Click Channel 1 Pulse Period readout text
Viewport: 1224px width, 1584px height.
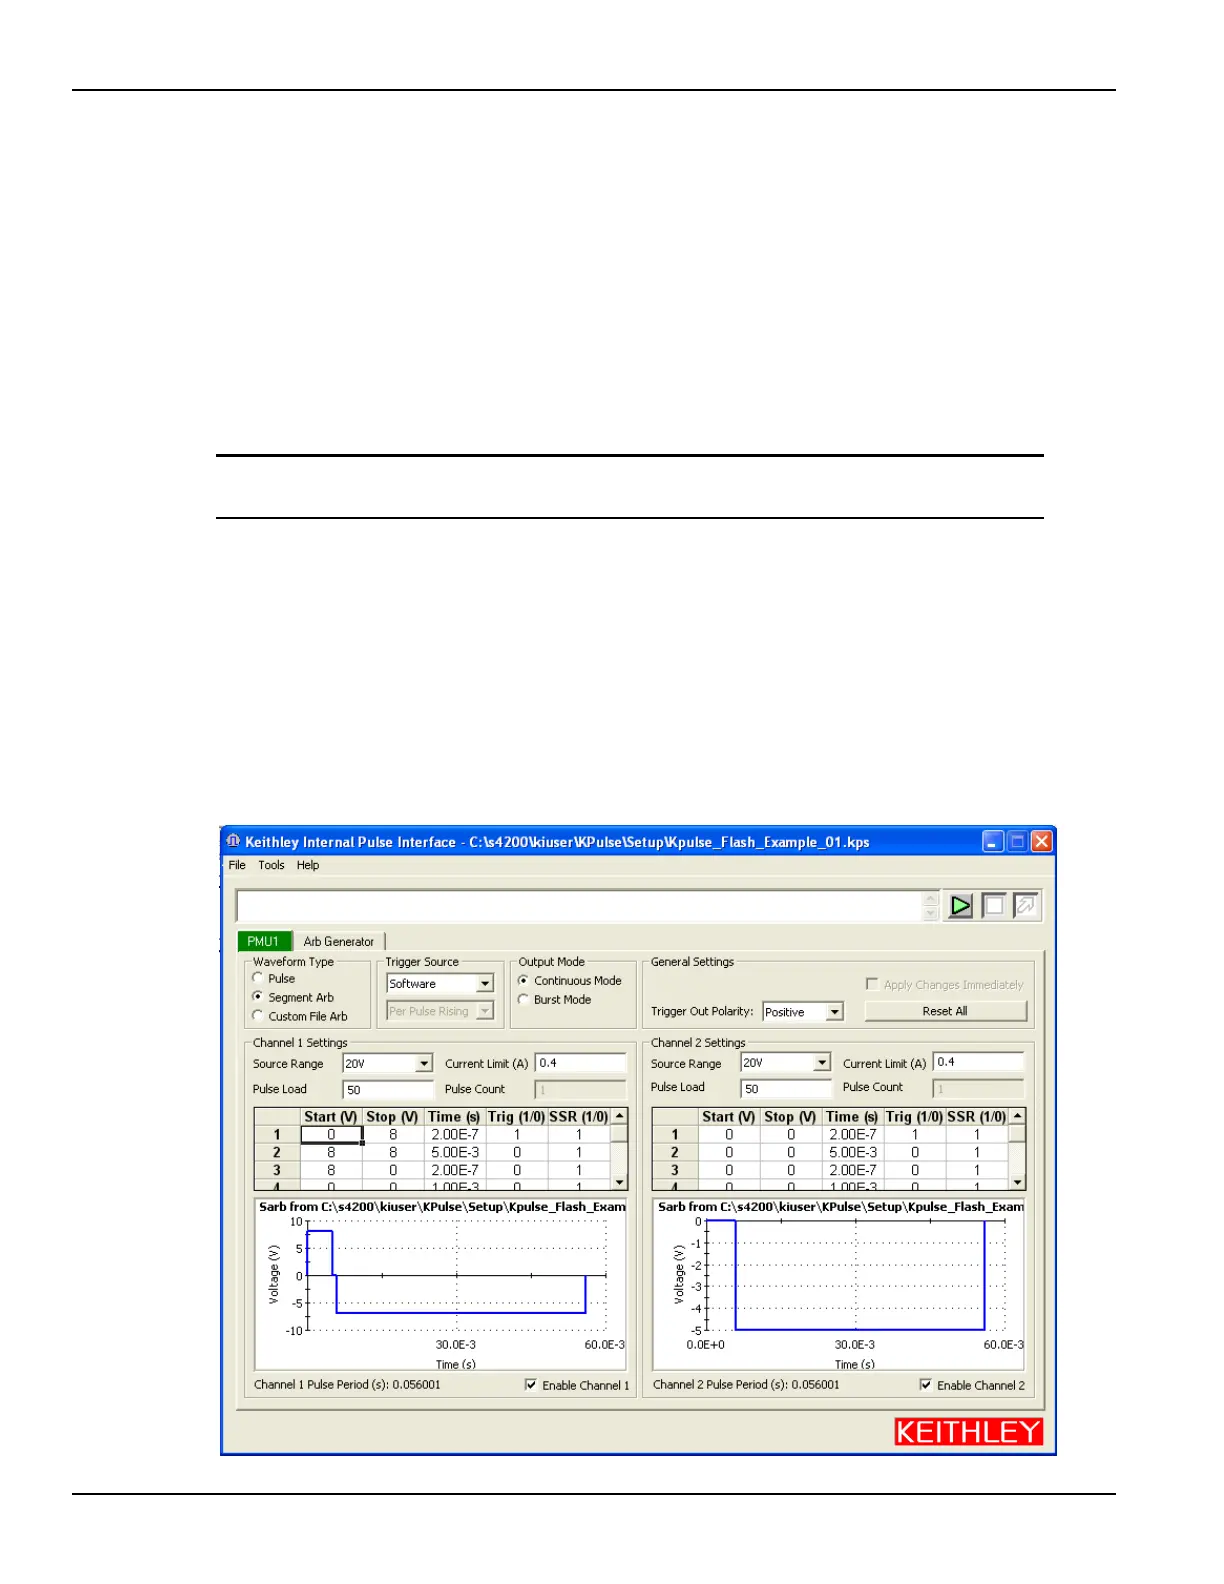point(347,1385)
